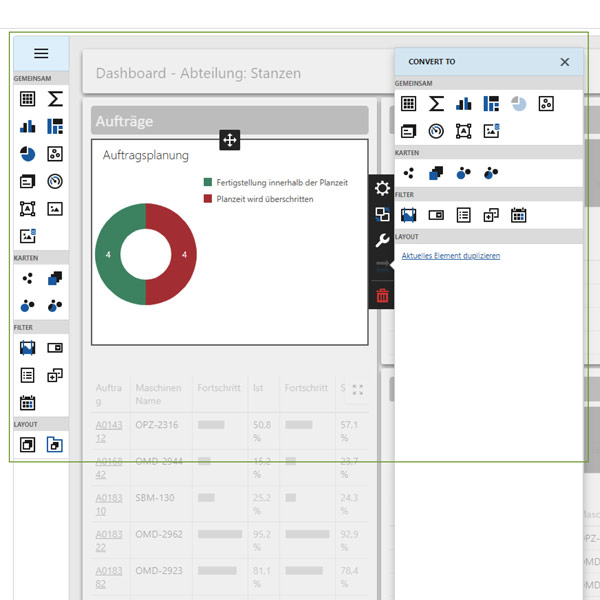The width and height of the screenshot is (600, 600).
Task: Select the Grid item in the left toolbox
Action: pyautogui.click(x=28, y=99)
